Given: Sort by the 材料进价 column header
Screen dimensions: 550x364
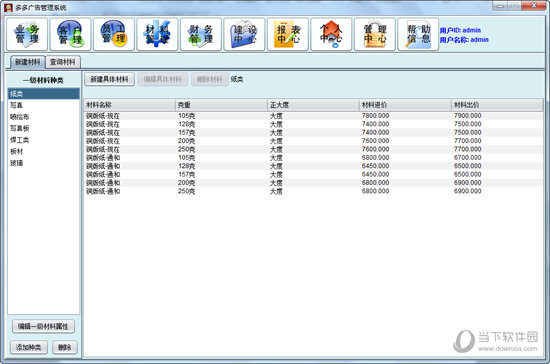Looking at the screenshot, I should coord(405,105).
